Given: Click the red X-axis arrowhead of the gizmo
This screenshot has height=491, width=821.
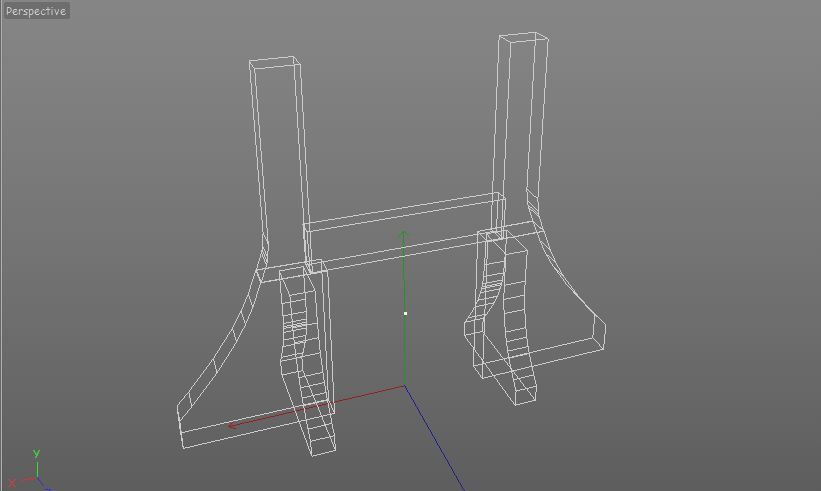Looking at the screenshot, I should (233, 426).
